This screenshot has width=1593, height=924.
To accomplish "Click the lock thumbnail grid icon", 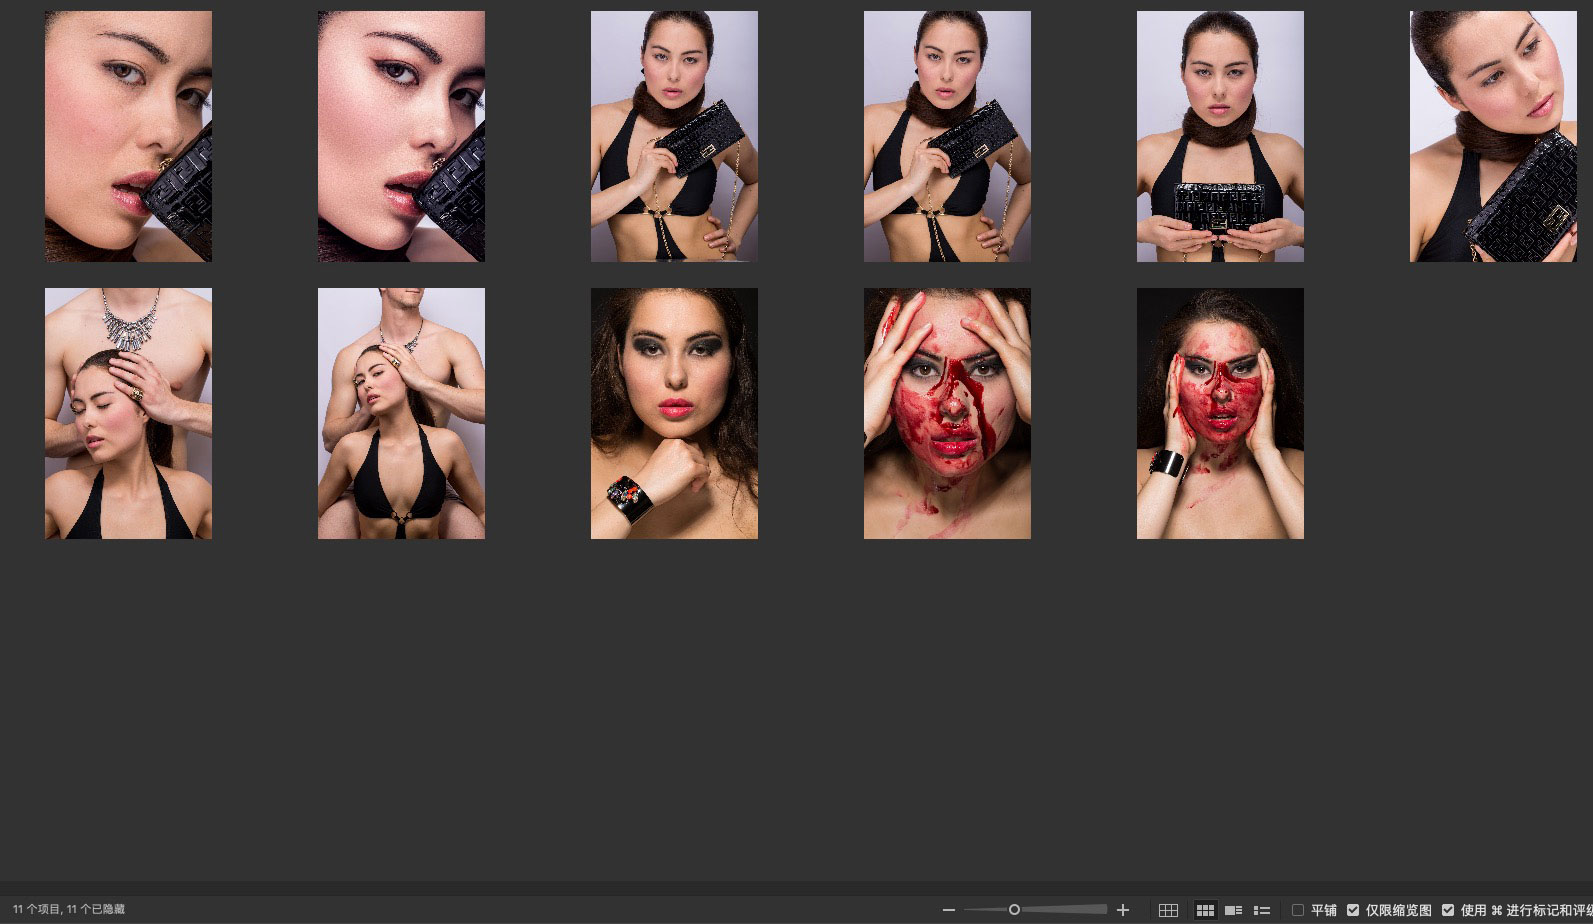I will click(1168, 910).
